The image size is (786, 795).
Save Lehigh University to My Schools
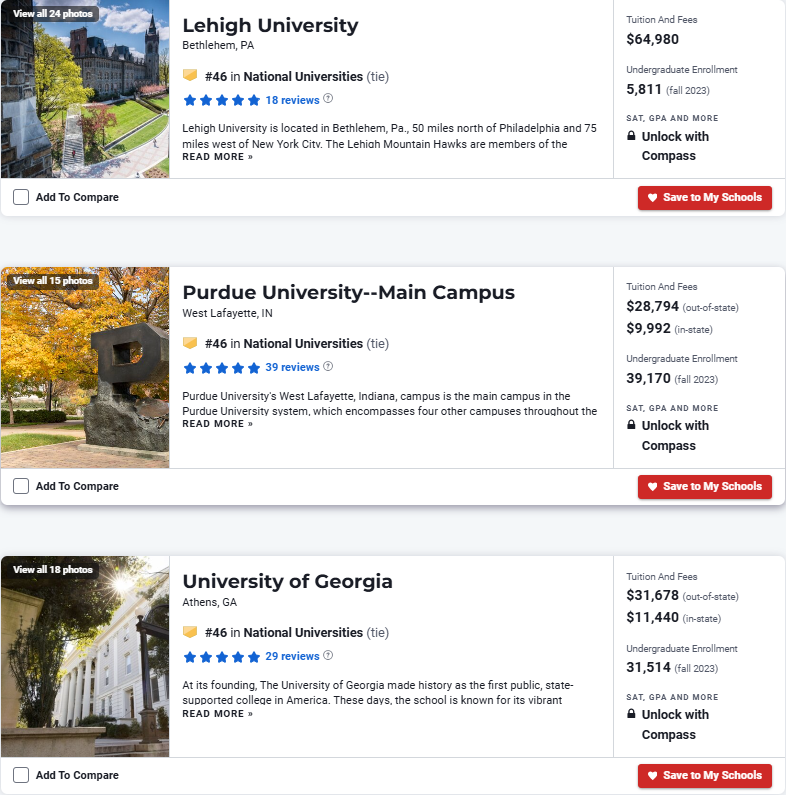click(704, 197)
